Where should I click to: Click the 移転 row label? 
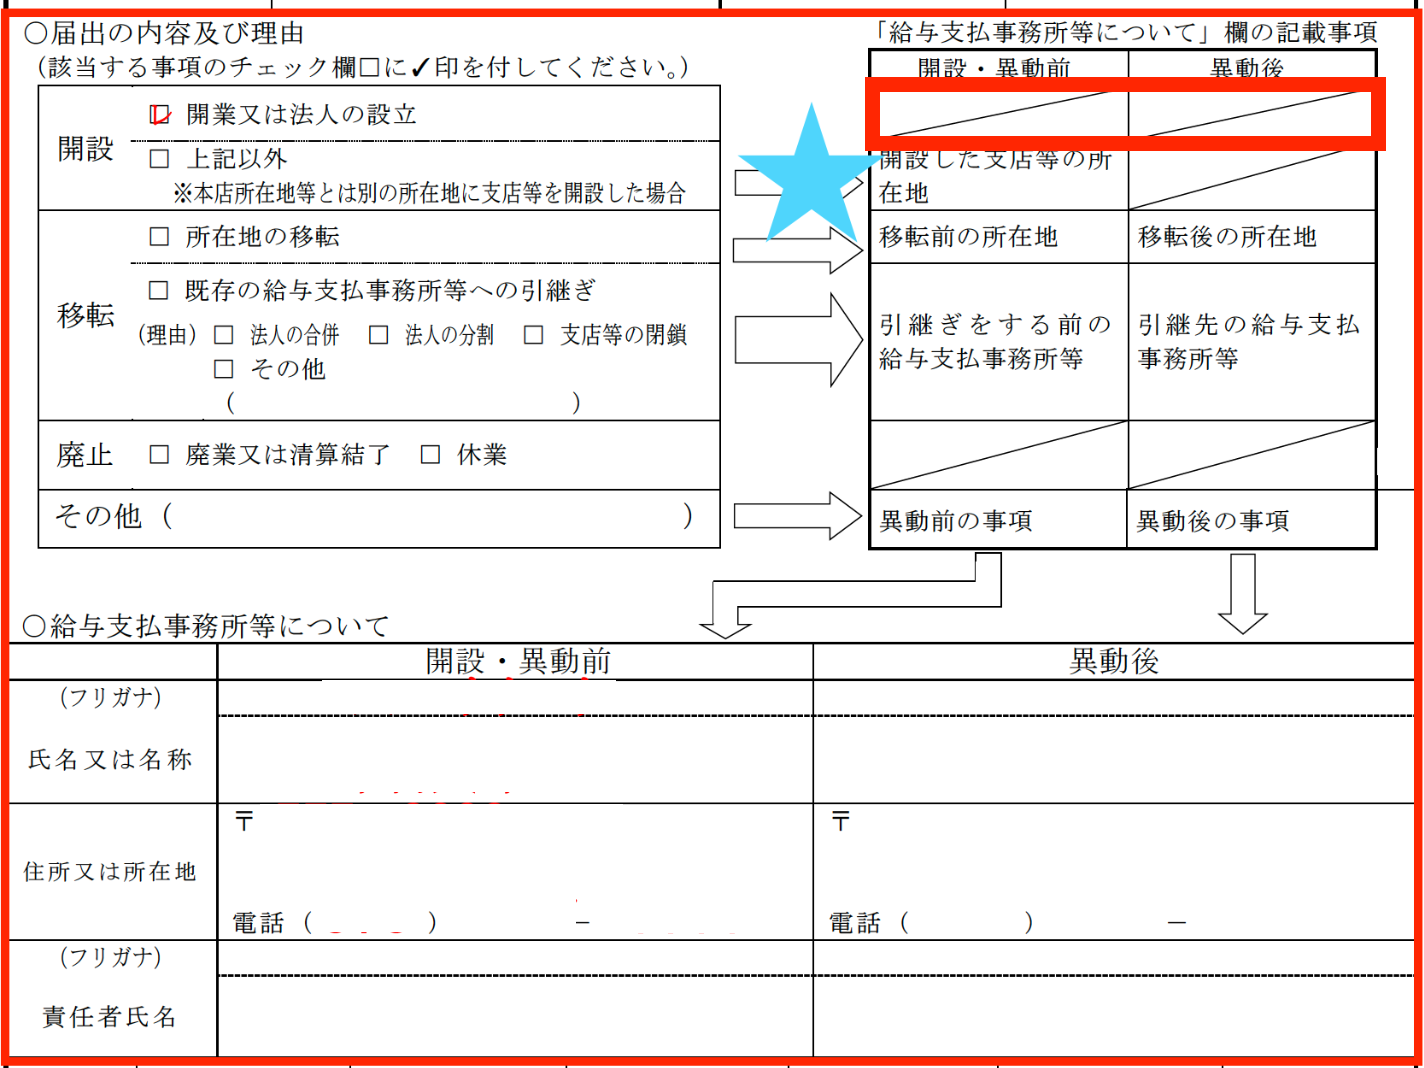click(85, 315)
